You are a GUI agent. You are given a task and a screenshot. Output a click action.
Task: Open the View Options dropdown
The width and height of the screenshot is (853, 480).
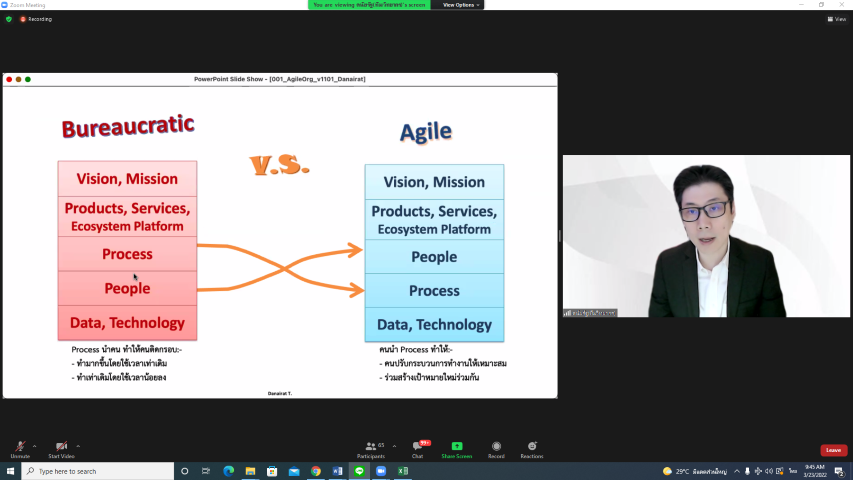(461, 5)
